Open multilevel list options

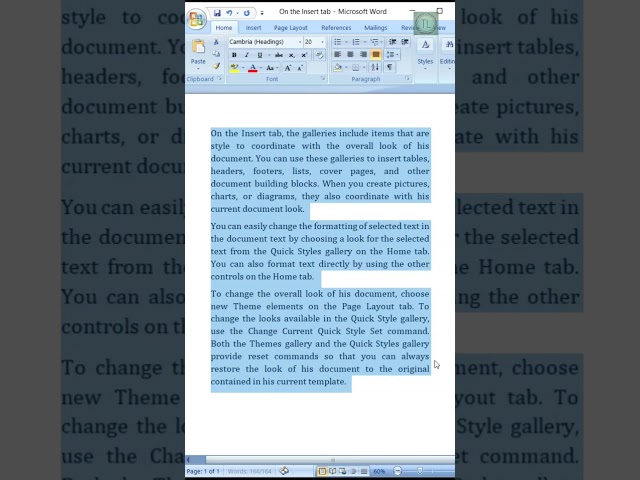(374, 42)
